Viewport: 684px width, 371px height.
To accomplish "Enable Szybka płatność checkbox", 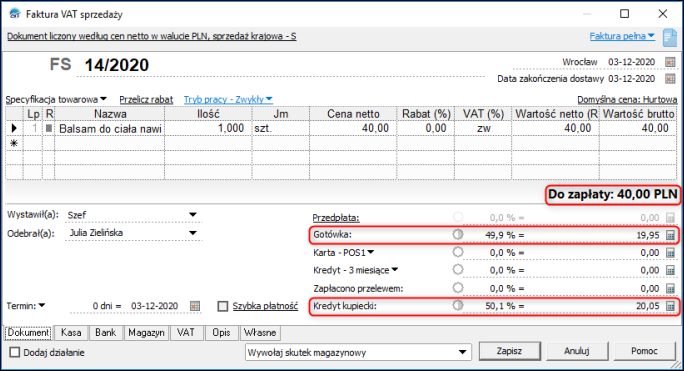I will [x=223, y=306].
